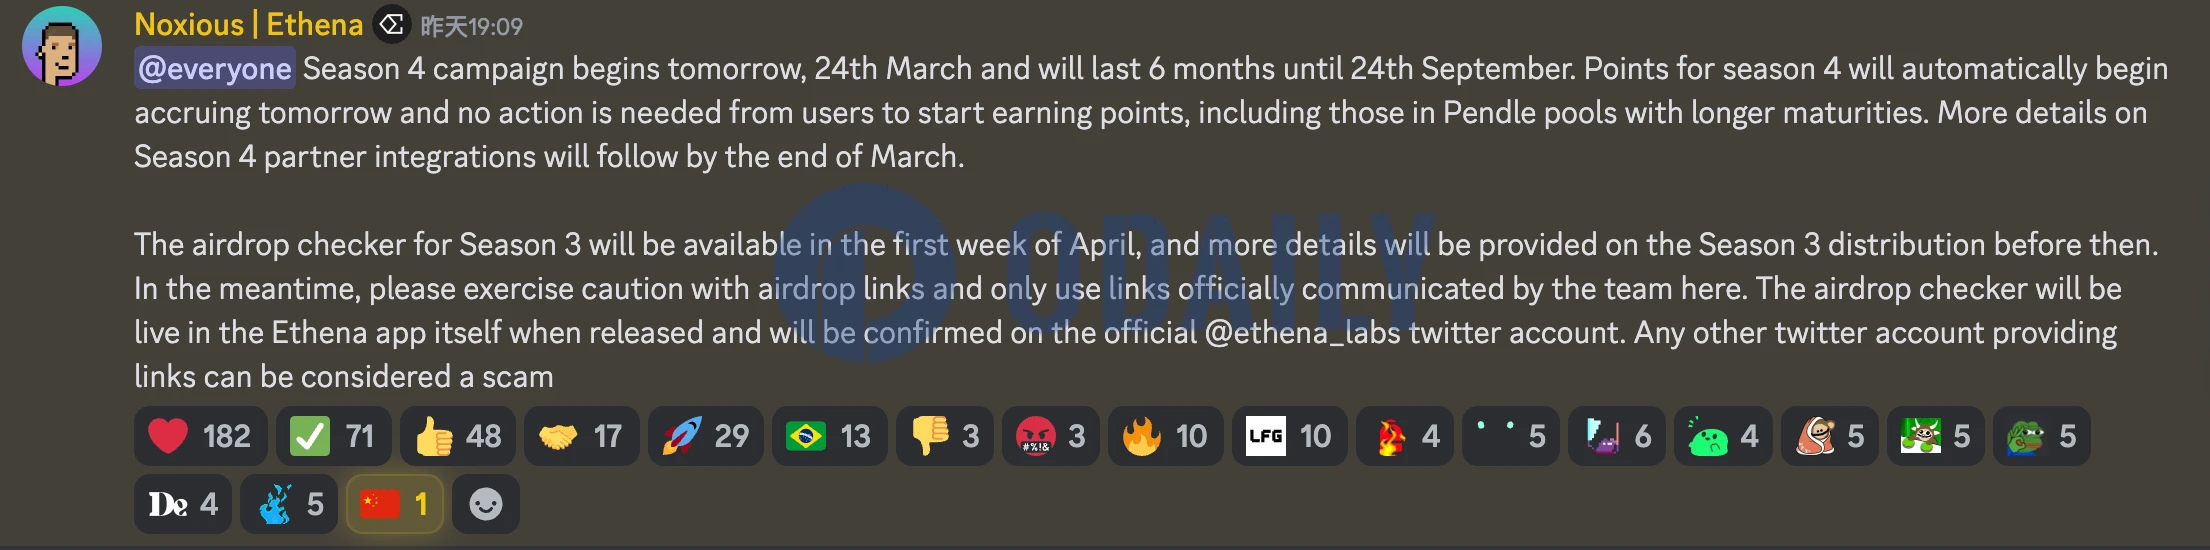Screen dimensions: 2210x550
Task: Toggle the thumbs down reaction
Action: coord(944,436)
